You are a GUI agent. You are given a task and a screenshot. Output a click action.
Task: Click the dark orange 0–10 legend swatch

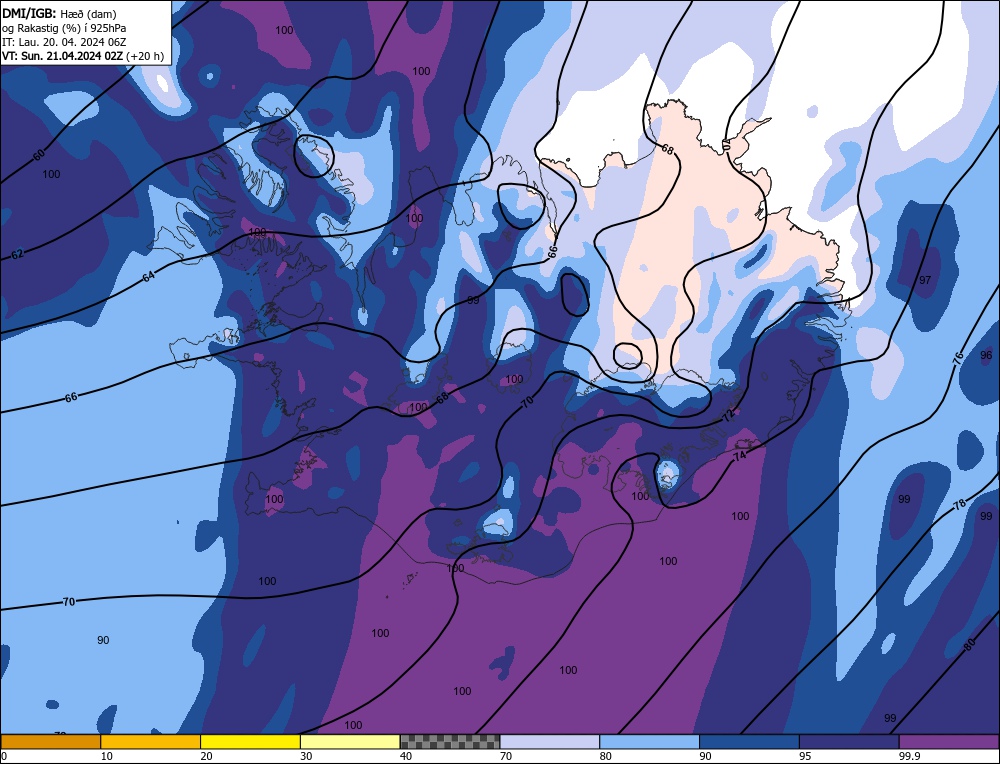click(x=50, y=741)
